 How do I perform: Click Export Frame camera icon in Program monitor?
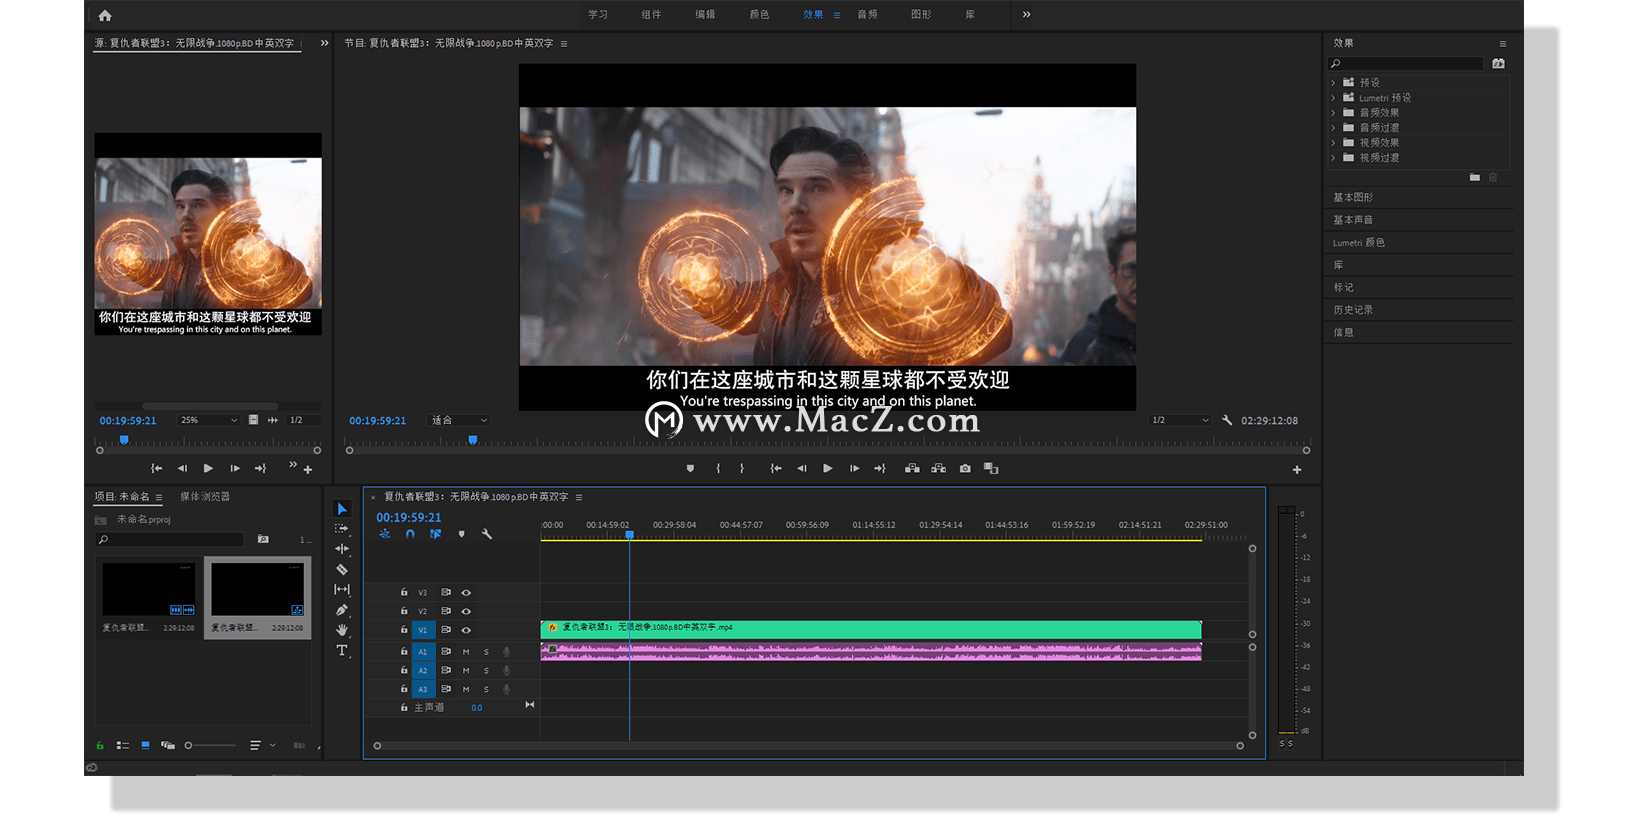click(965, 468)
